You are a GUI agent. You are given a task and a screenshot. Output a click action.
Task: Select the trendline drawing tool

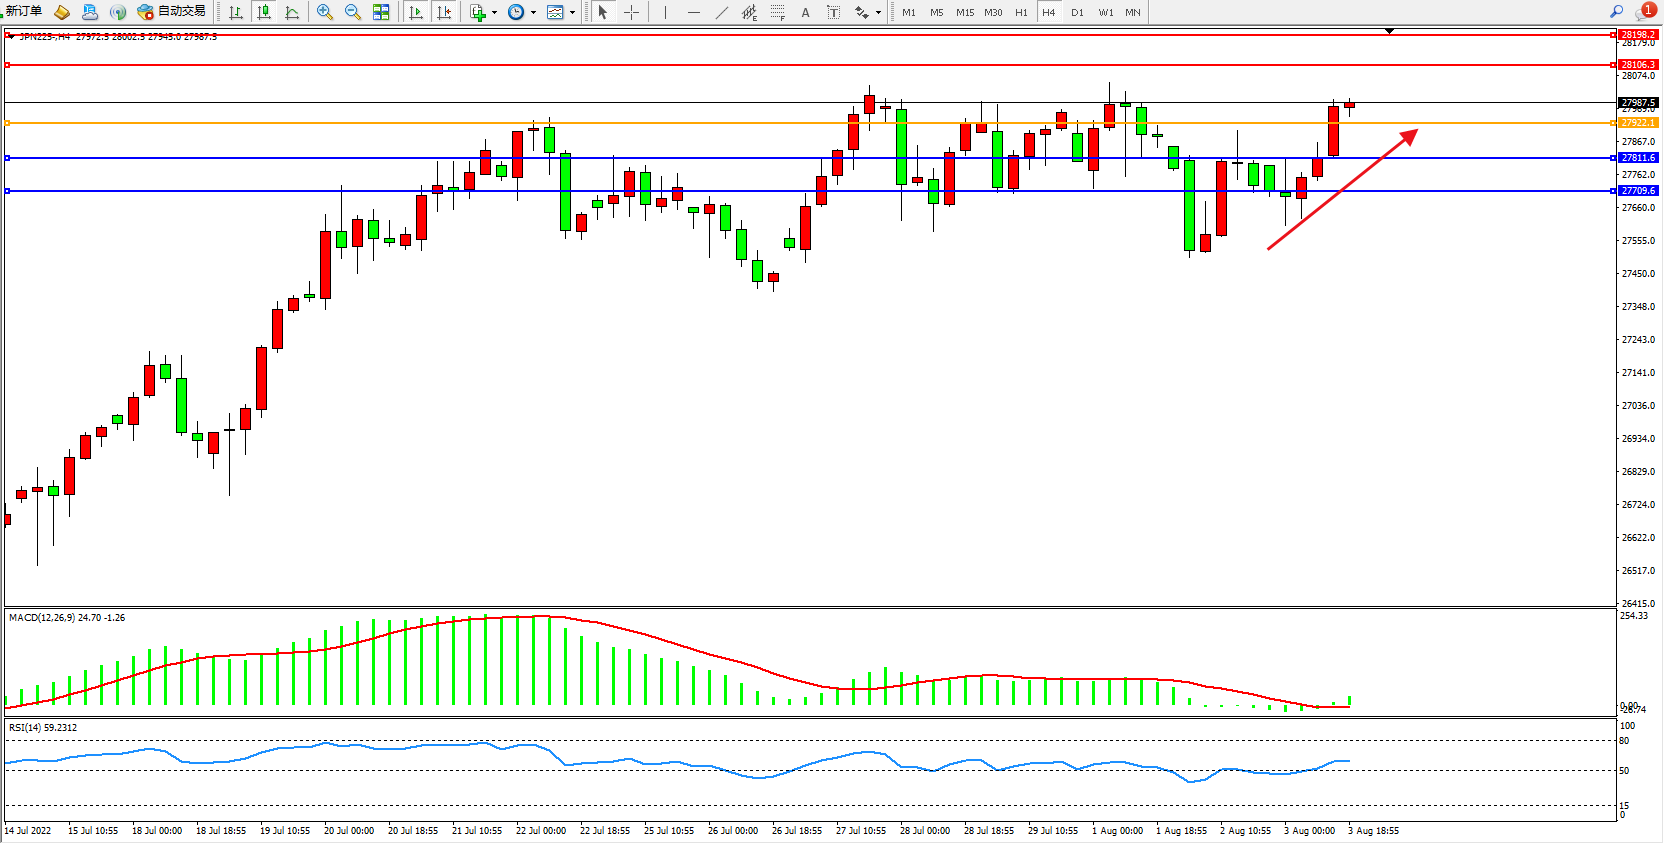pos(722,12)
